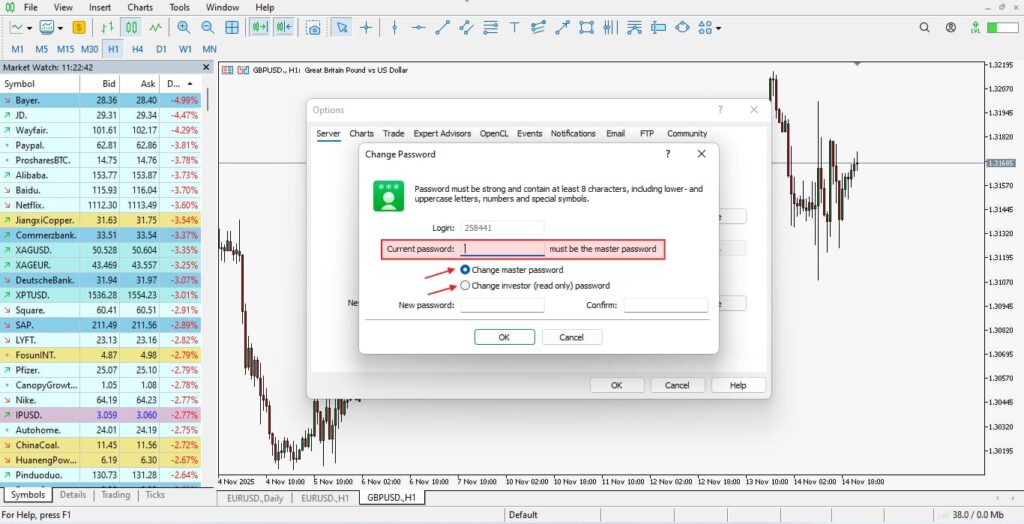Click the Change Password help question mark
Screen dimensions: 1024x524
pyautogui.click(x=667, y=154)
